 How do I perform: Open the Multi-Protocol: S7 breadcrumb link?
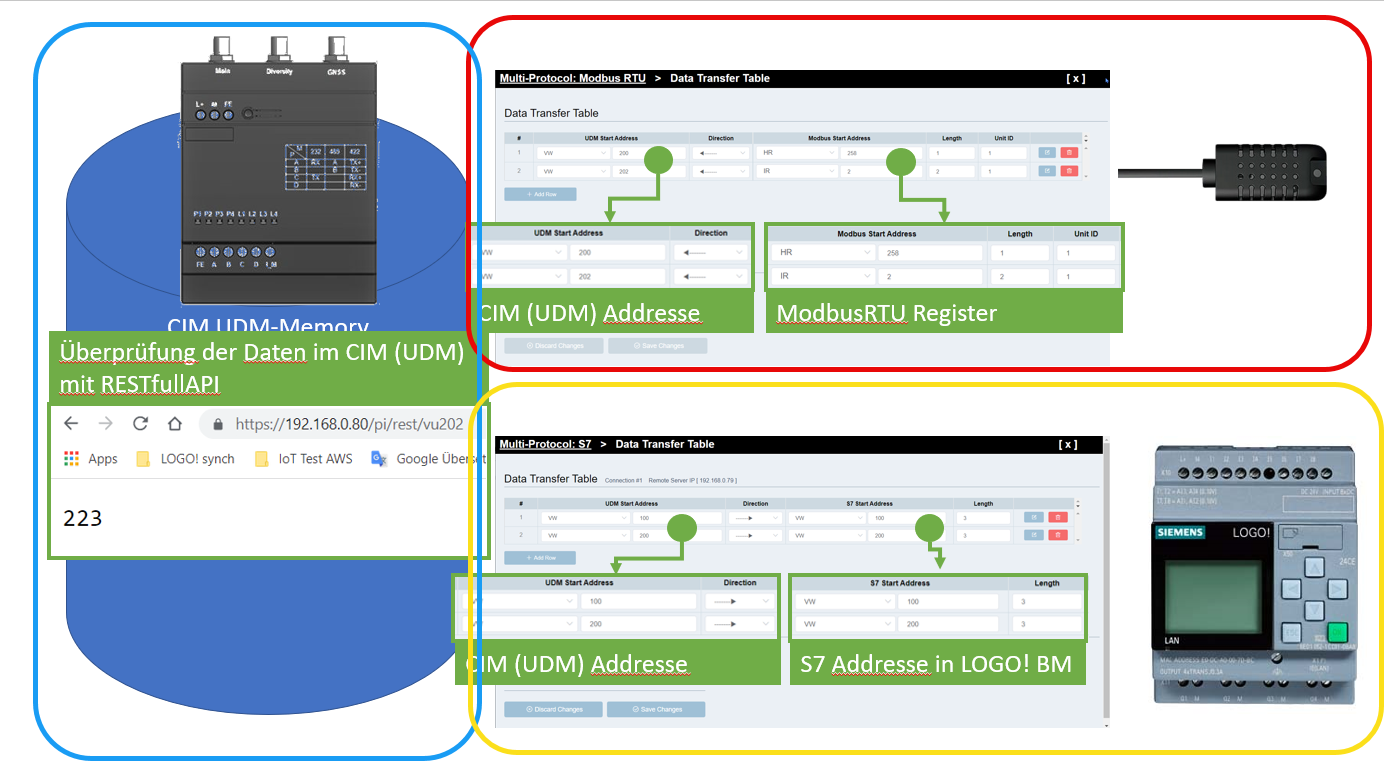point(545,444)
